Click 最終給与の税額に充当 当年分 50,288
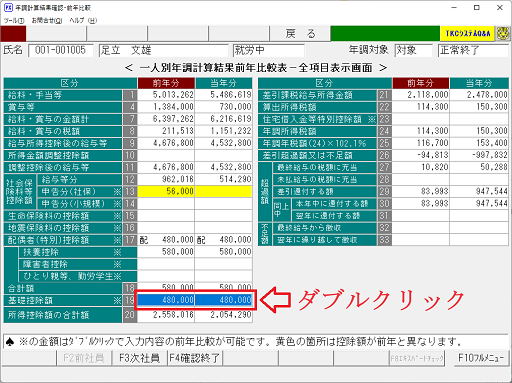The height and width of the screenshot is (383, 512). click(479, 167)
